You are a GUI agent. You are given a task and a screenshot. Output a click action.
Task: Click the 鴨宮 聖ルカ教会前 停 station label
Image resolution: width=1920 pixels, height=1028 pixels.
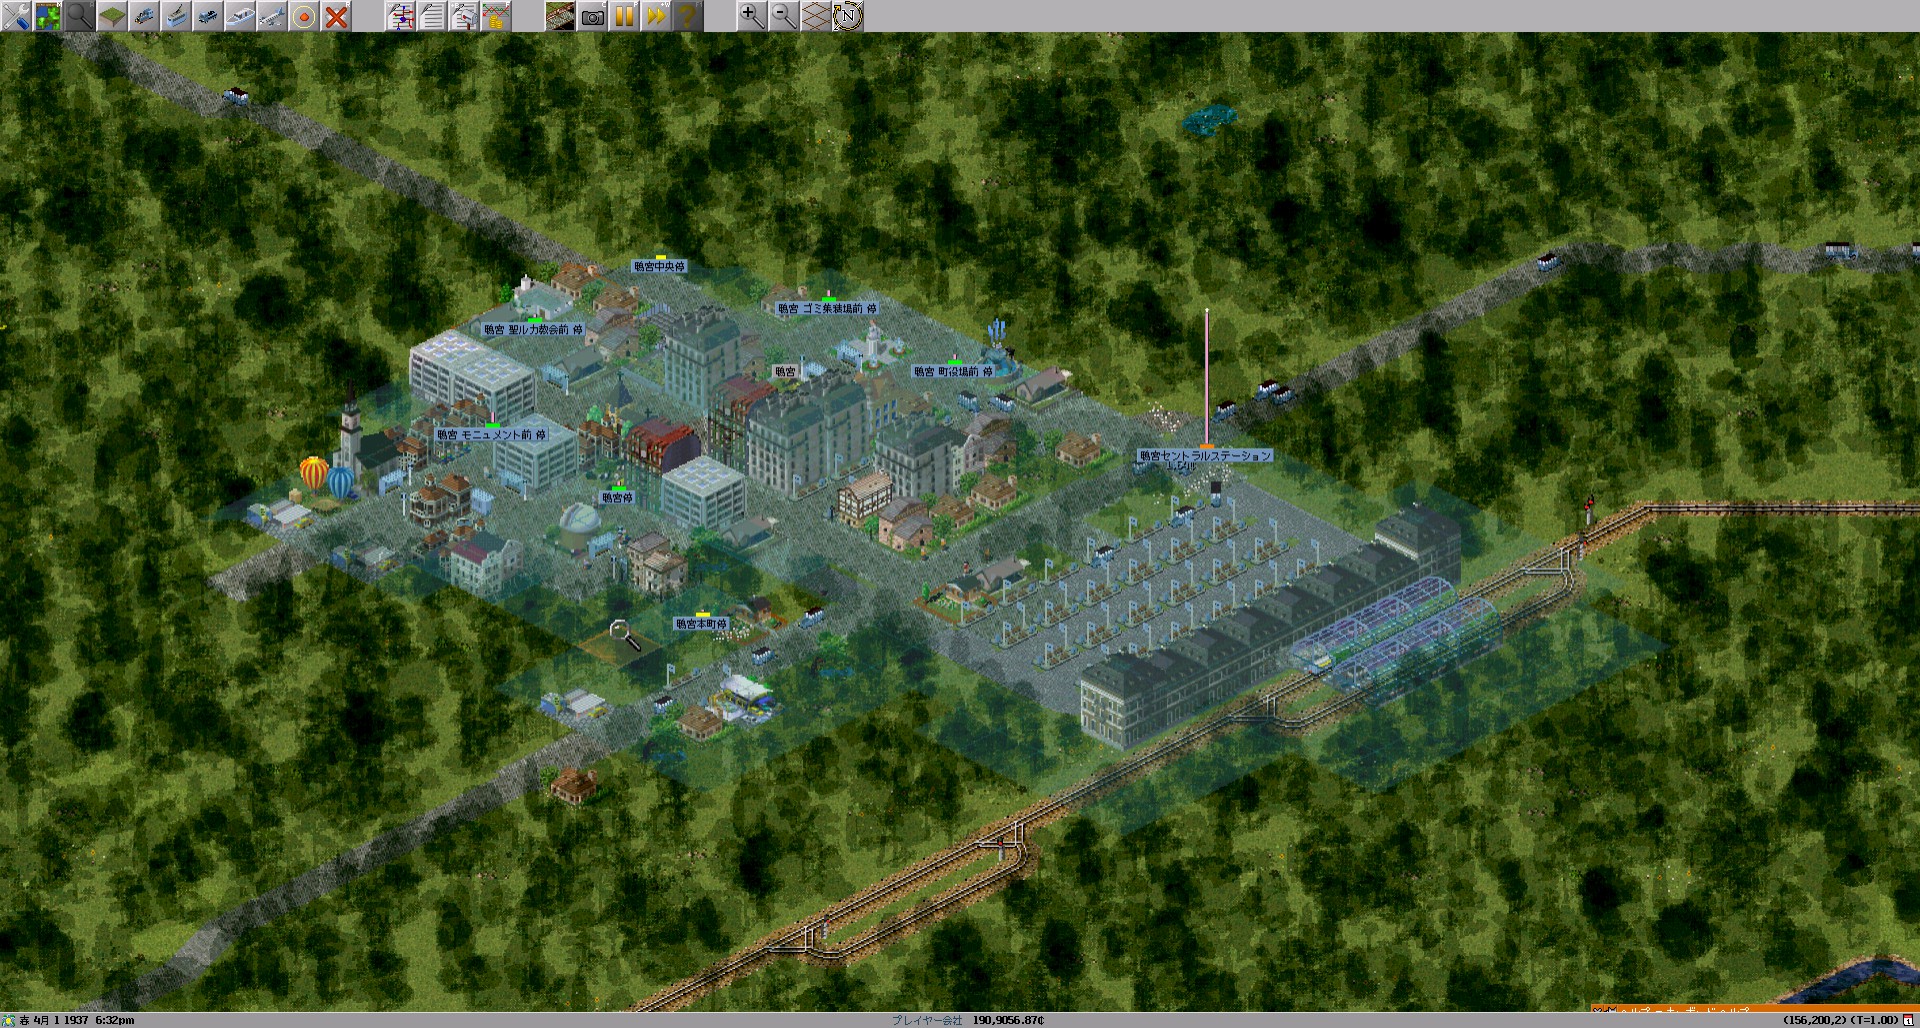click(x=533, y=330)
